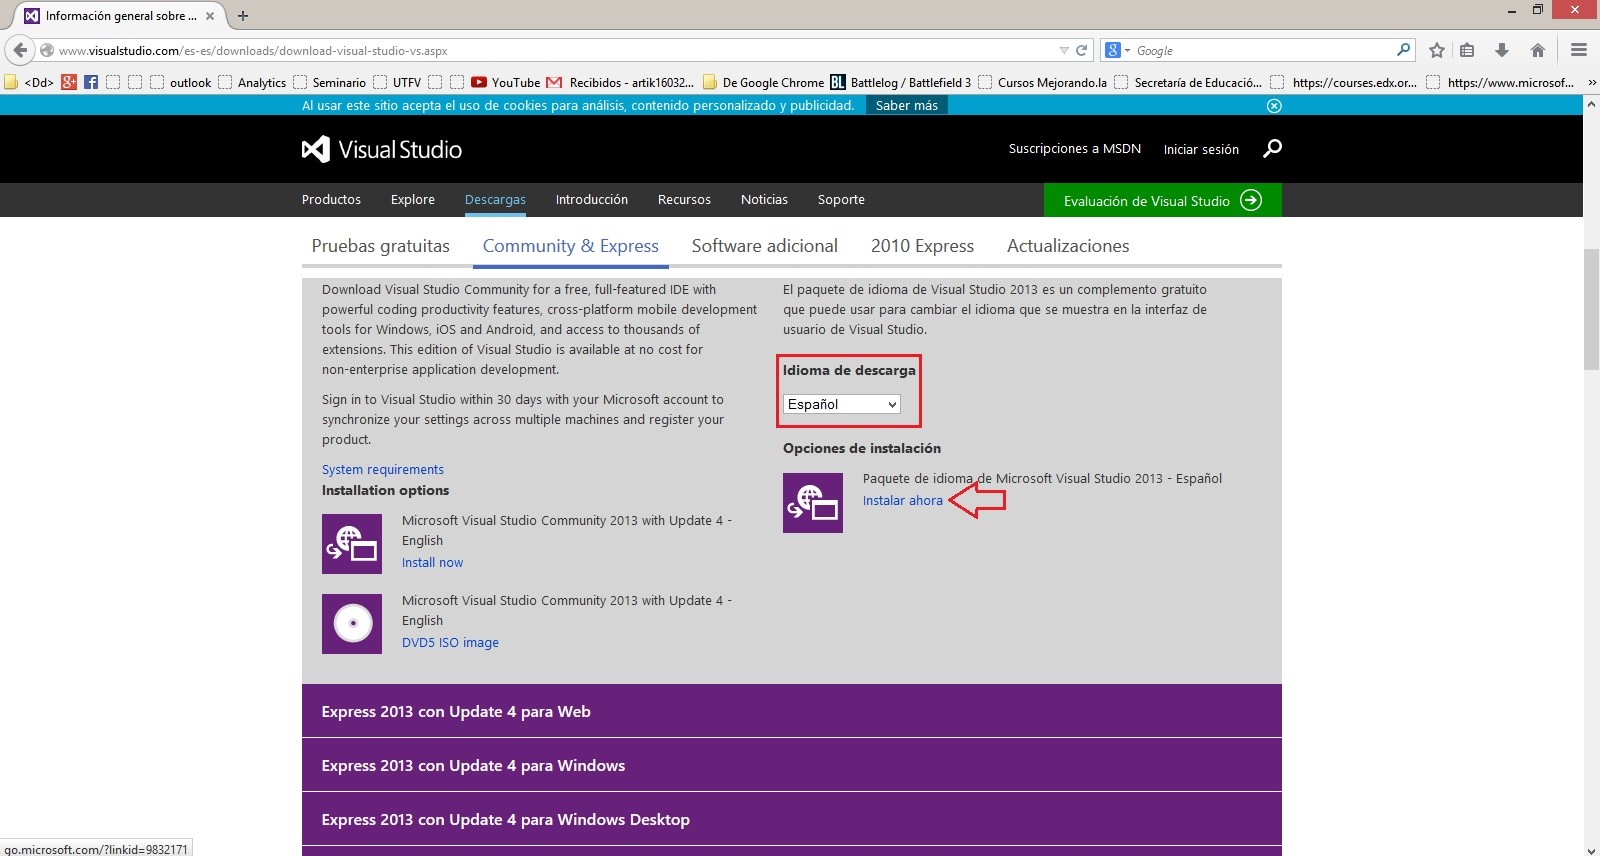Switch to the Software adicional tab
Image resolution: width=1600 pixels, height=856 pixels.
click(765, 246)
